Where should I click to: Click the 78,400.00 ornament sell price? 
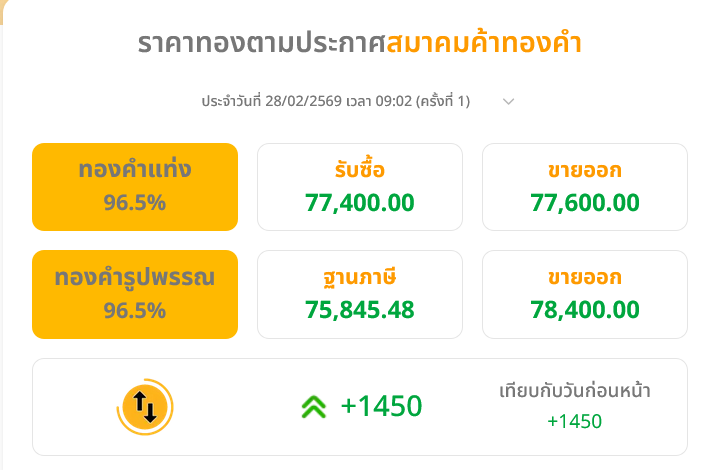[585, 310]
